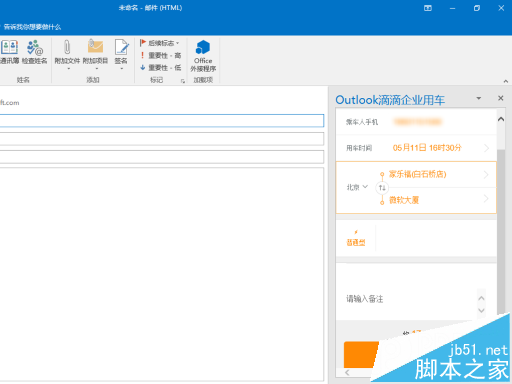Click the horizontal scroll left arrow
Image resolution: width=512 pixels, height=384 pixels.
(347, 373)
